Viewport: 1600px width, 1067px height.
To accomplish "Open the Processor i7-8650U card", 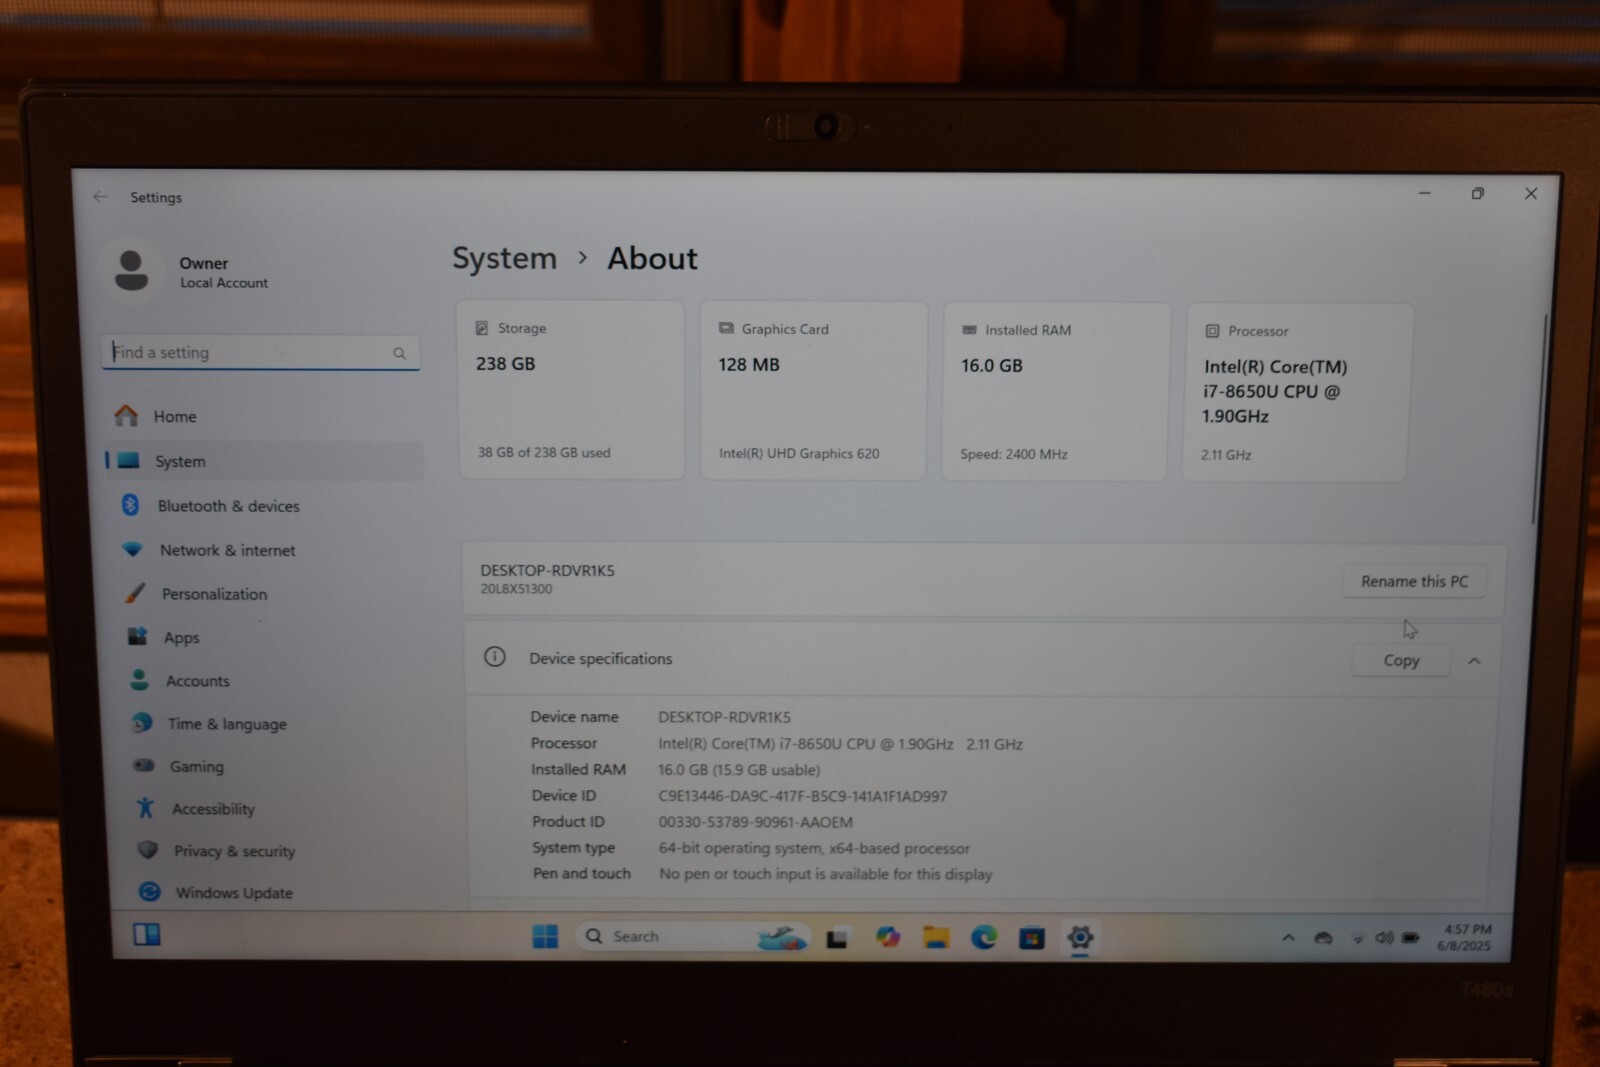I will click(x=1297, y=393).
